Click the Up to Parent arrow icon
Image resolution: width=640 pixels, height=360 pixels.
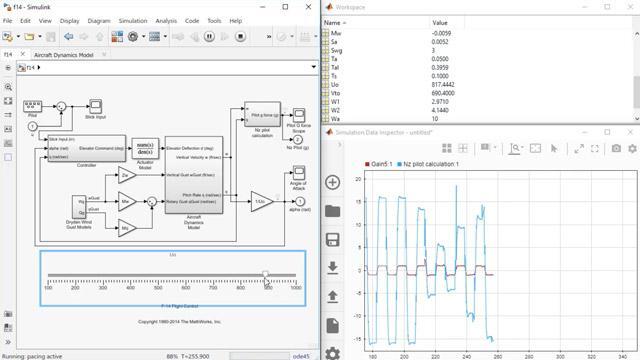point(100,37)
